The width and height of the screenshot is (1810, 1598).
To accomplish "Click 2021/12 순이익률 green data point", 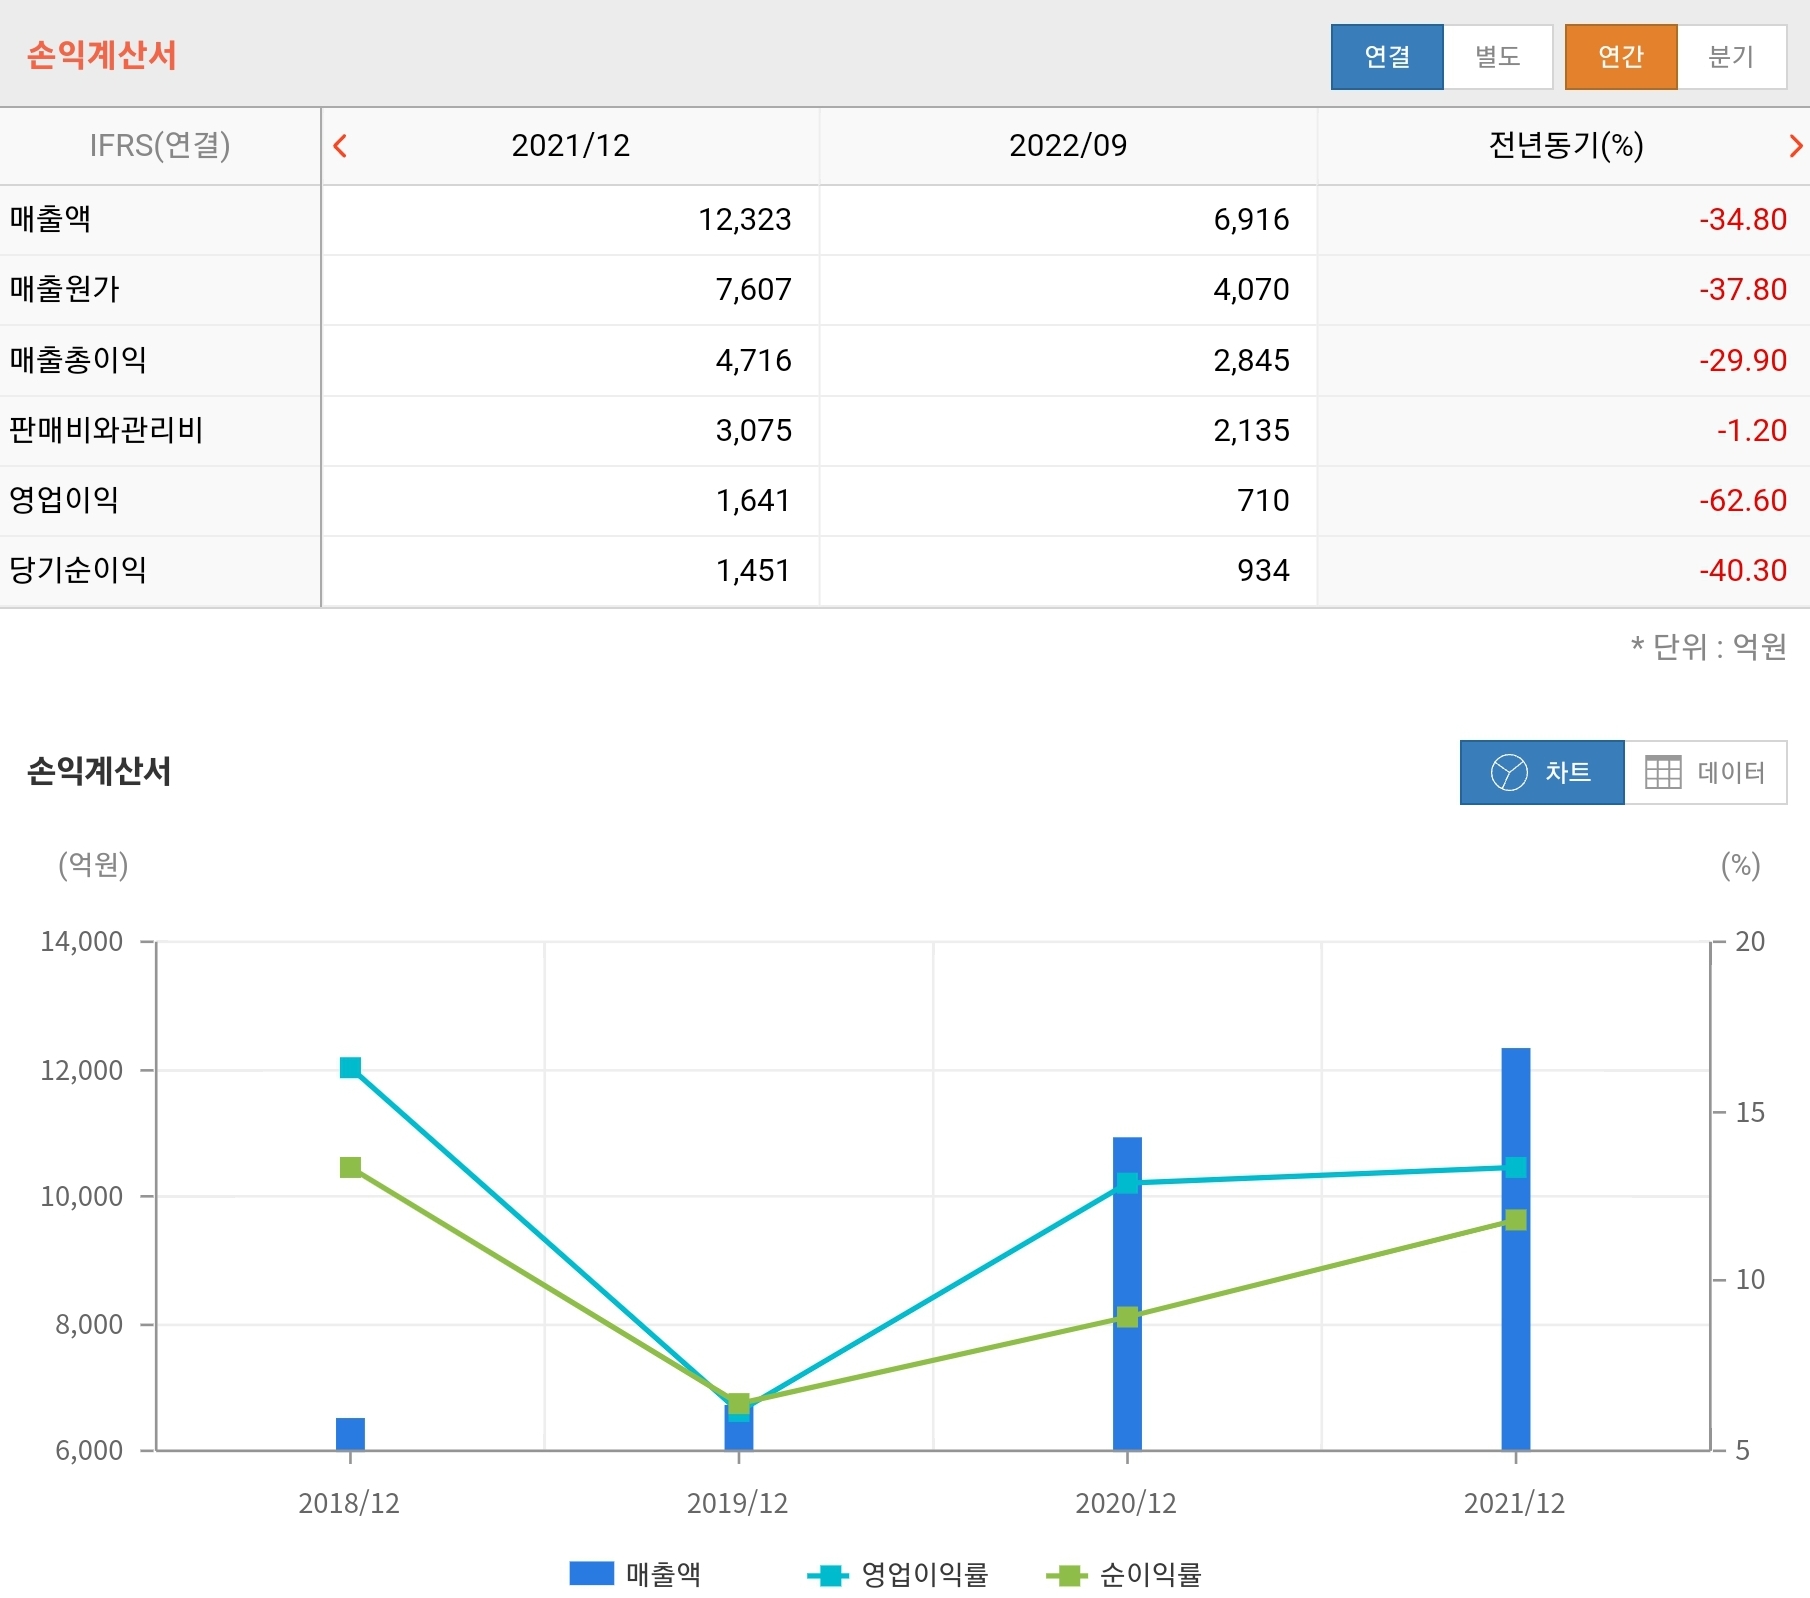I will (x=1516, y=1220).
